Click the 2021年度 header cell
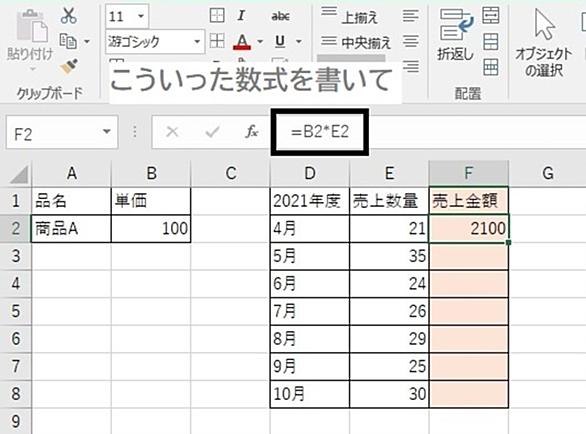 [310, 201]
